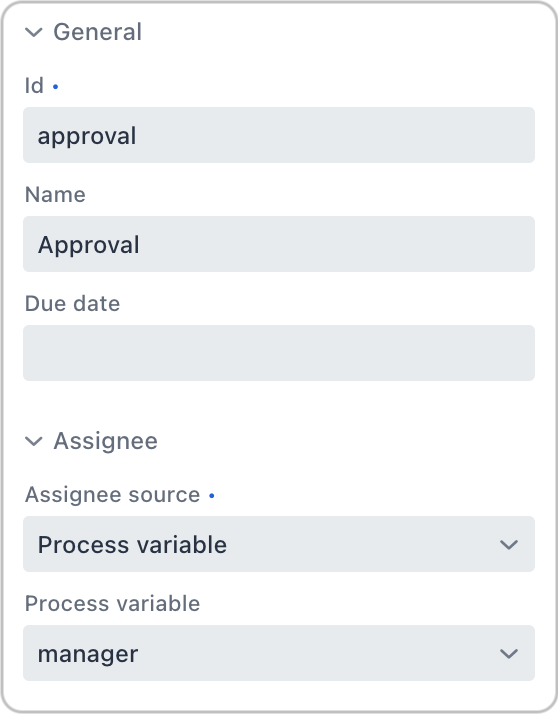Collapse the General section chevron

(33, 32)
